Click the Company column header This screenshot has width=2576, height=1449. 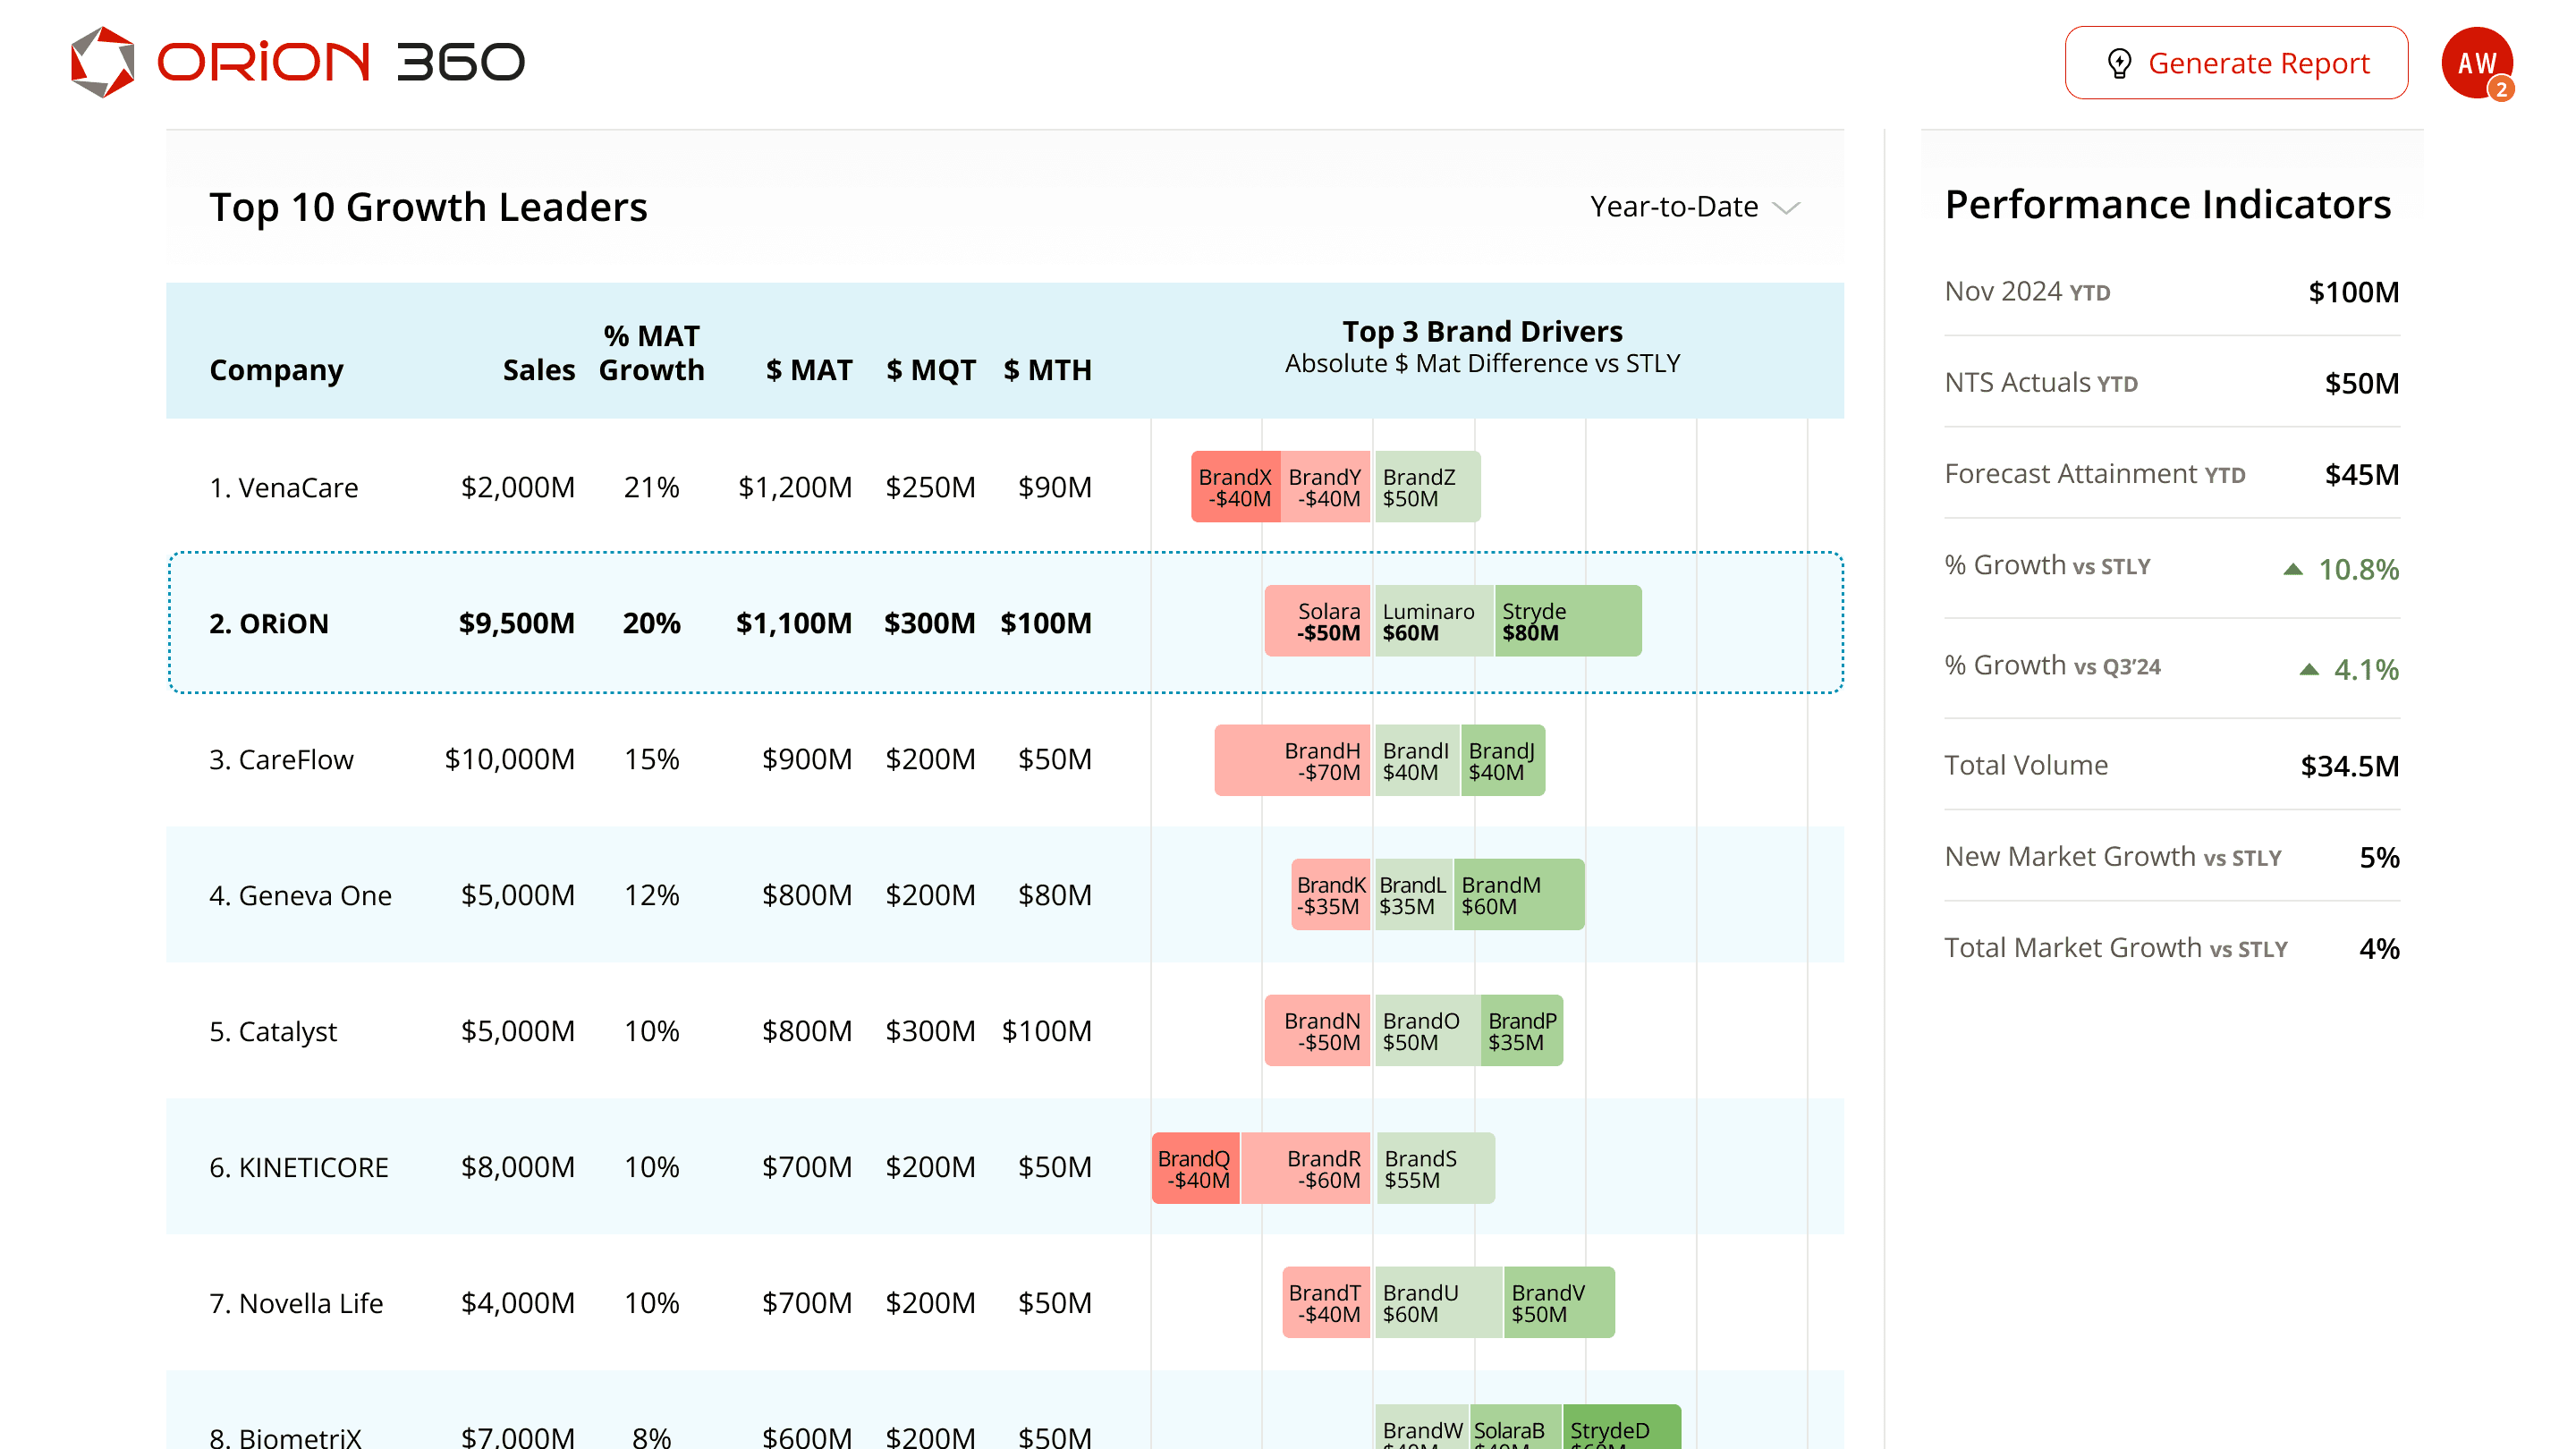pos(276,370)
